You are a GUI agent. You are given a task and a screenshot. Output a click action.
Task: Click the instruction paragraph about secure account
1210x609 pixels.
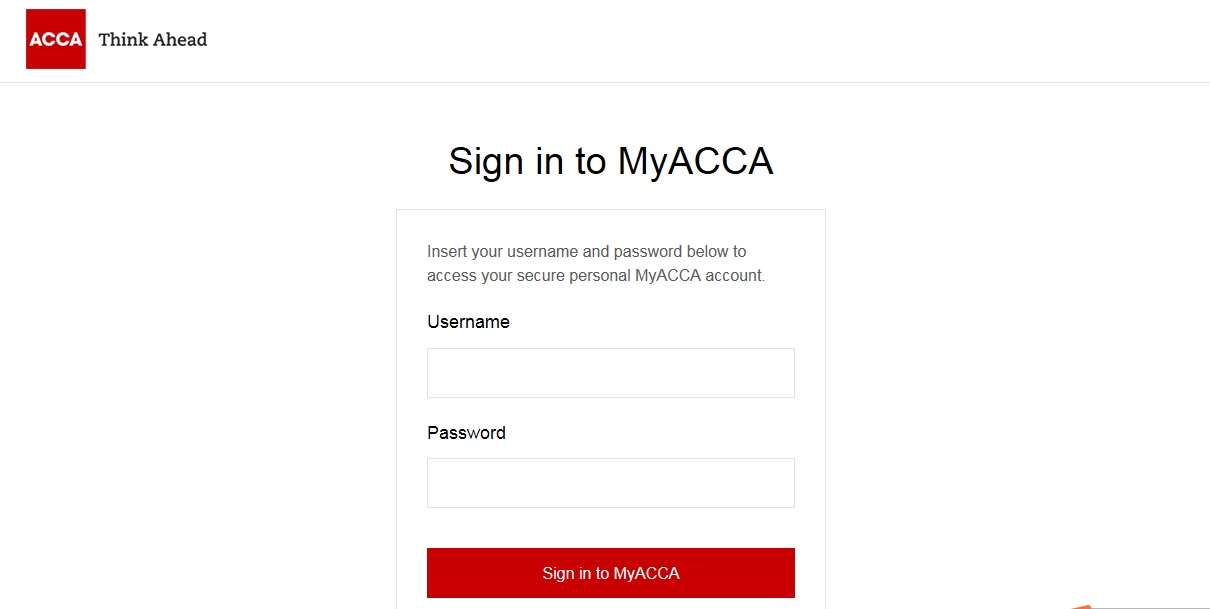[x=596, y=263]
